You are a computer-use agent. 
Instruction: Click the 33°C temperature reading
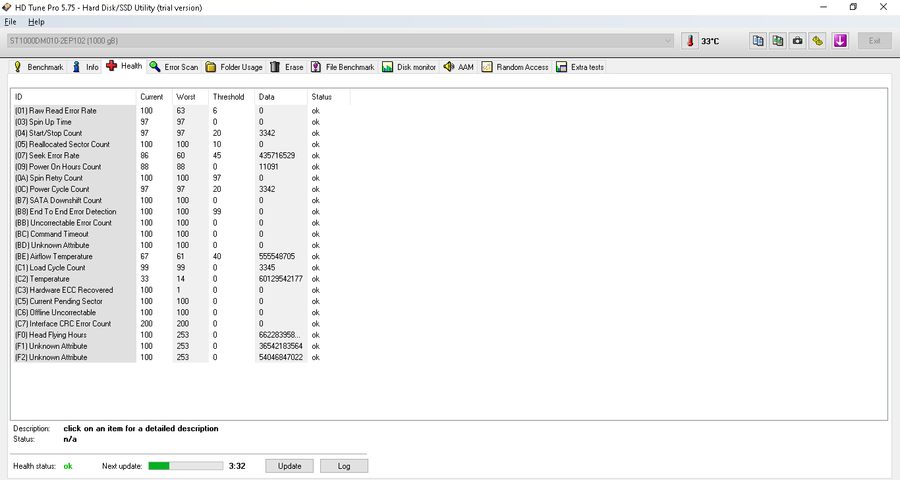[x=710, y=41]
